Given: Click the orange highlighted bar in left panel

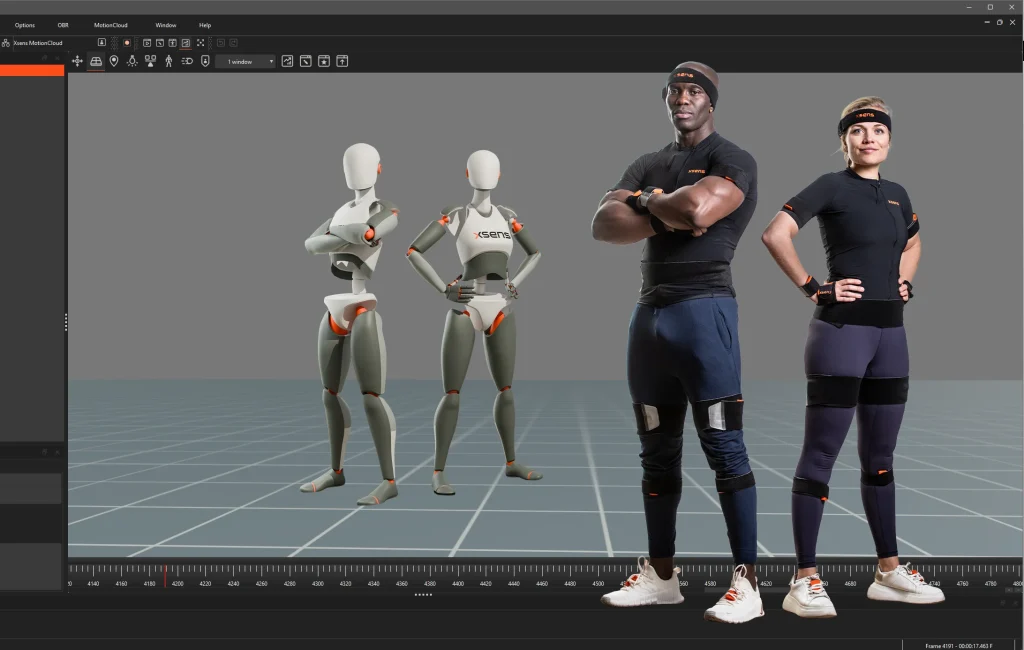Looking at the screenshot, I should (x=32, y=71).
